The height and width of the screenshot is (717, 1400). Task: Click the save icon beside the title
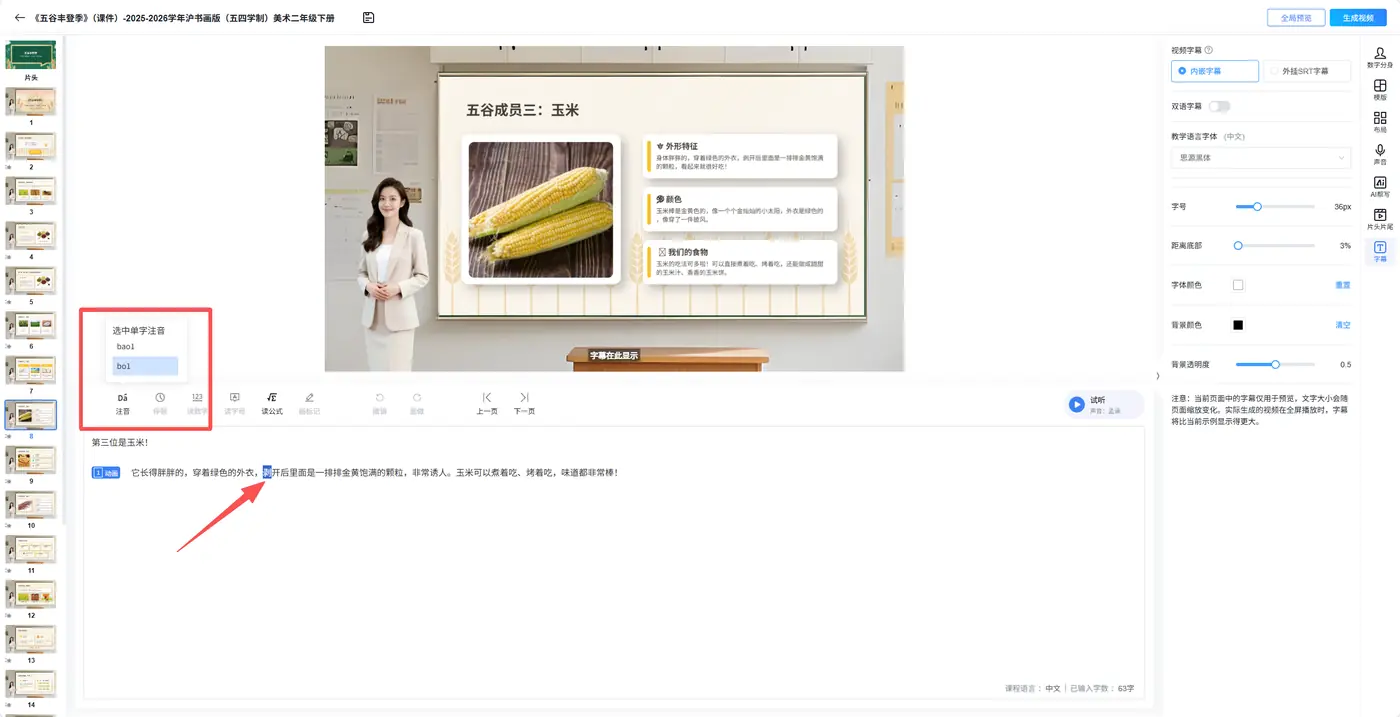[x=368, y=17]
